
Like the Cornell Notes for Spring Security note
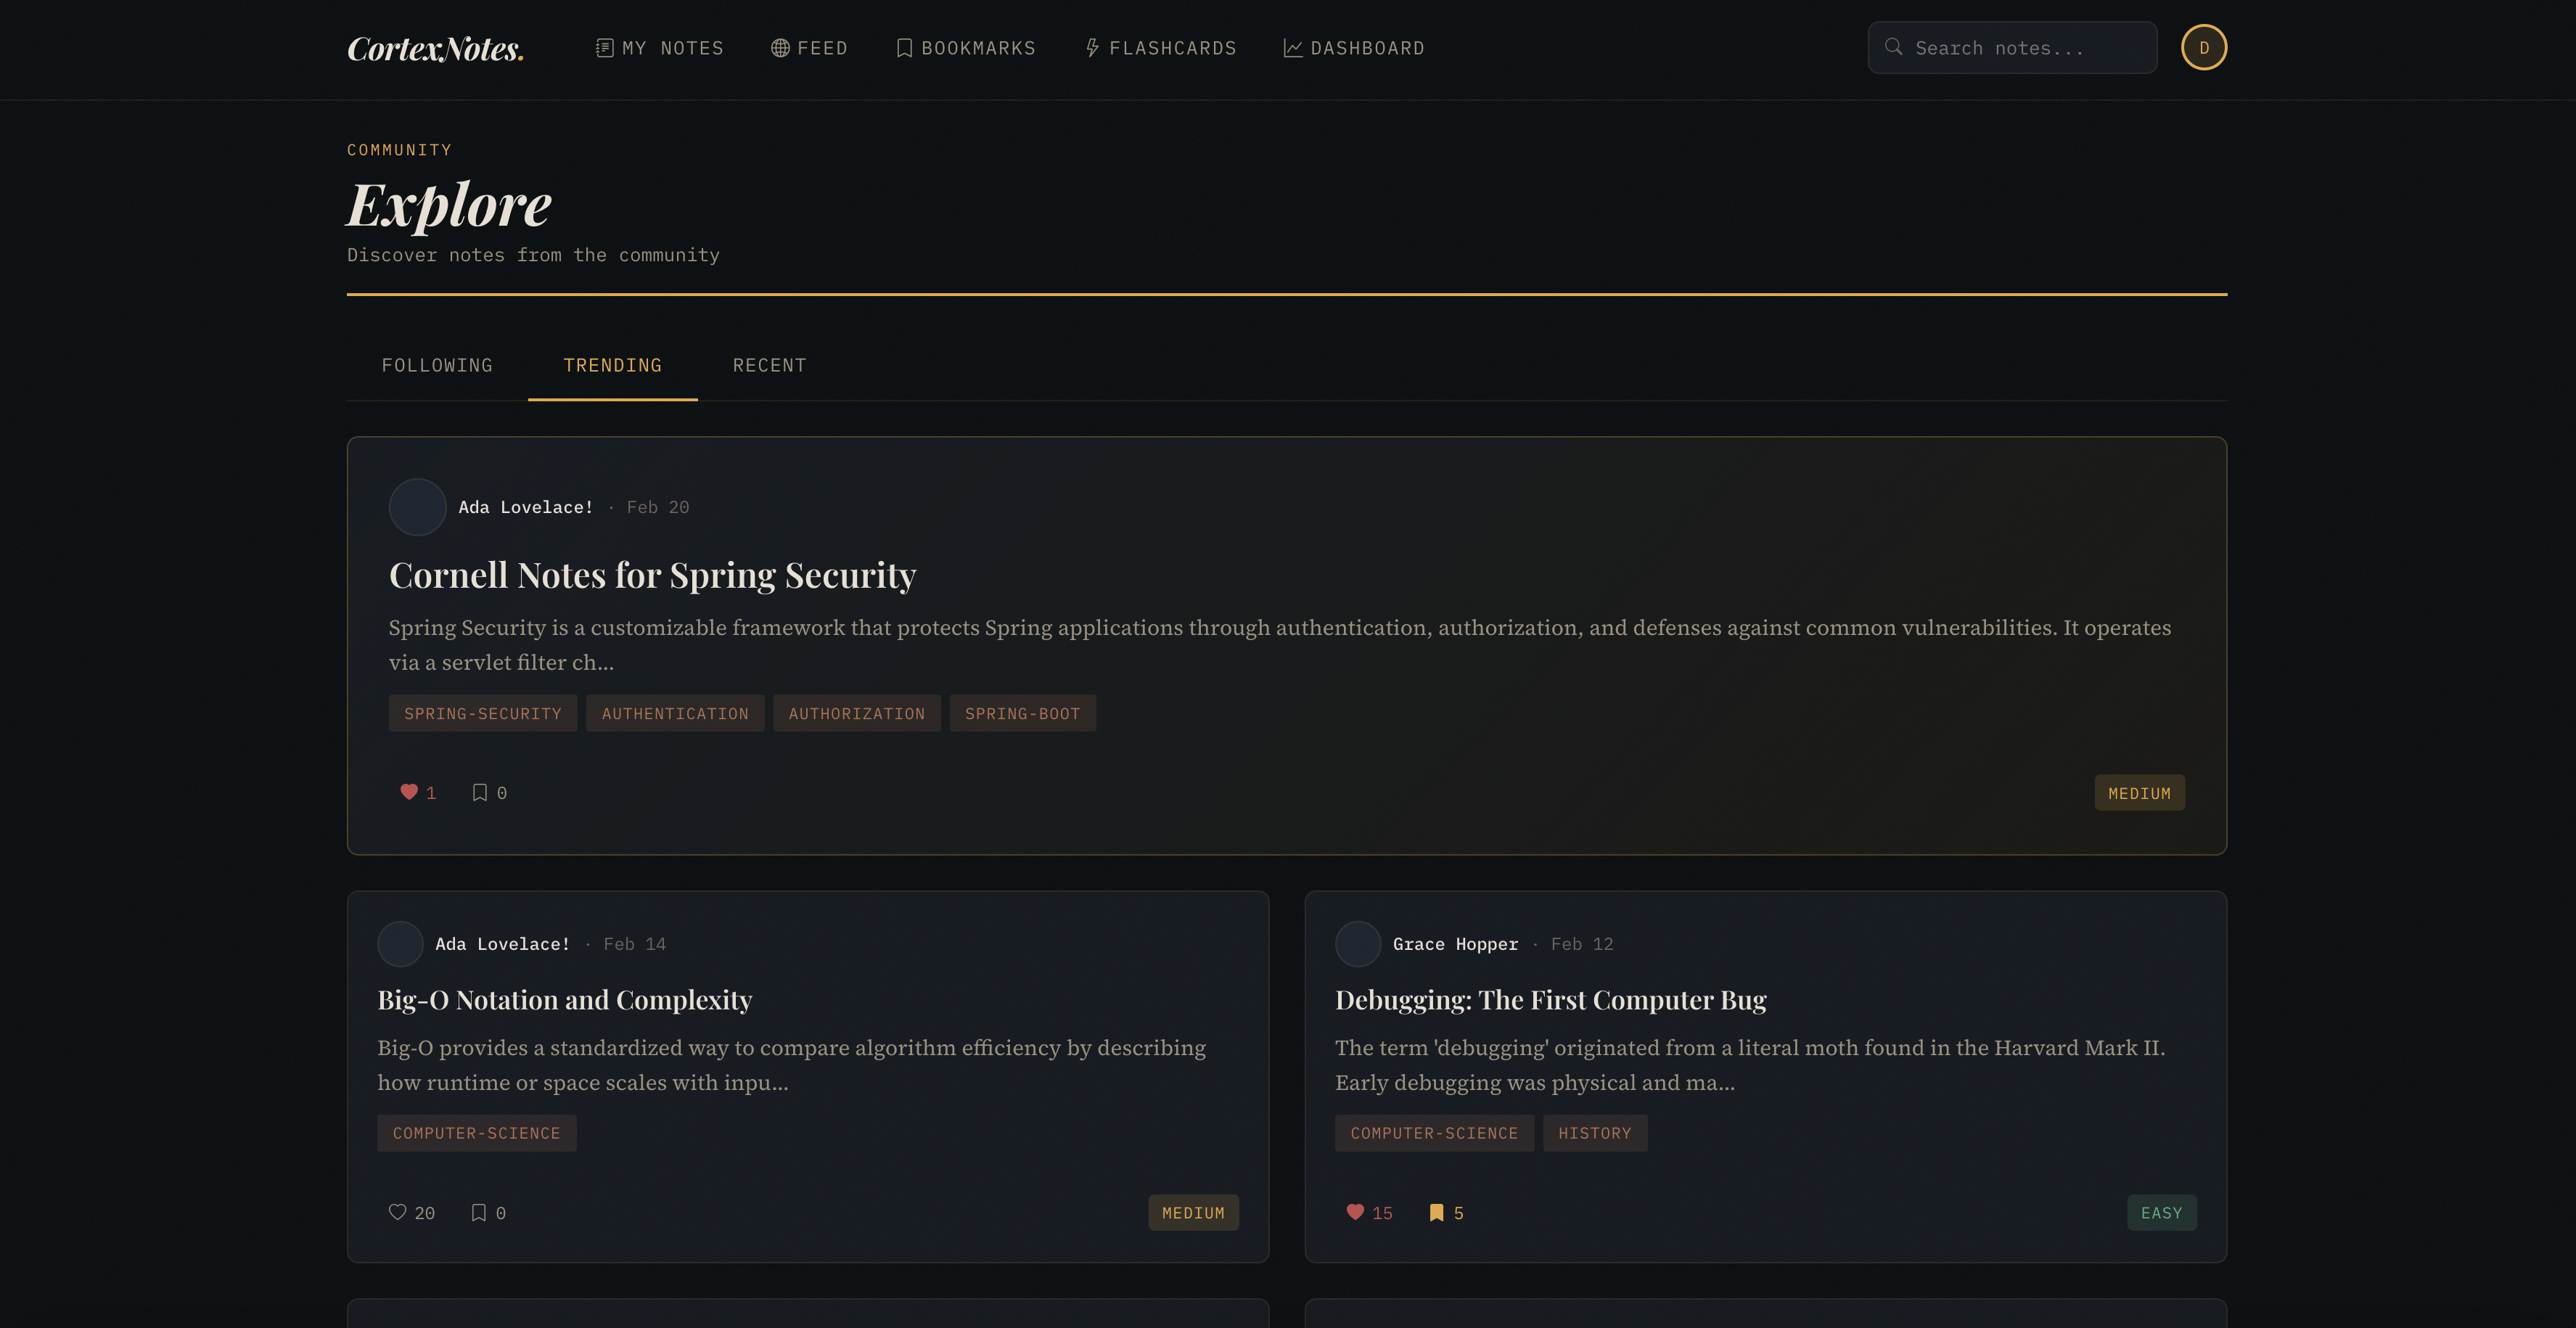[x=409, y=792]
